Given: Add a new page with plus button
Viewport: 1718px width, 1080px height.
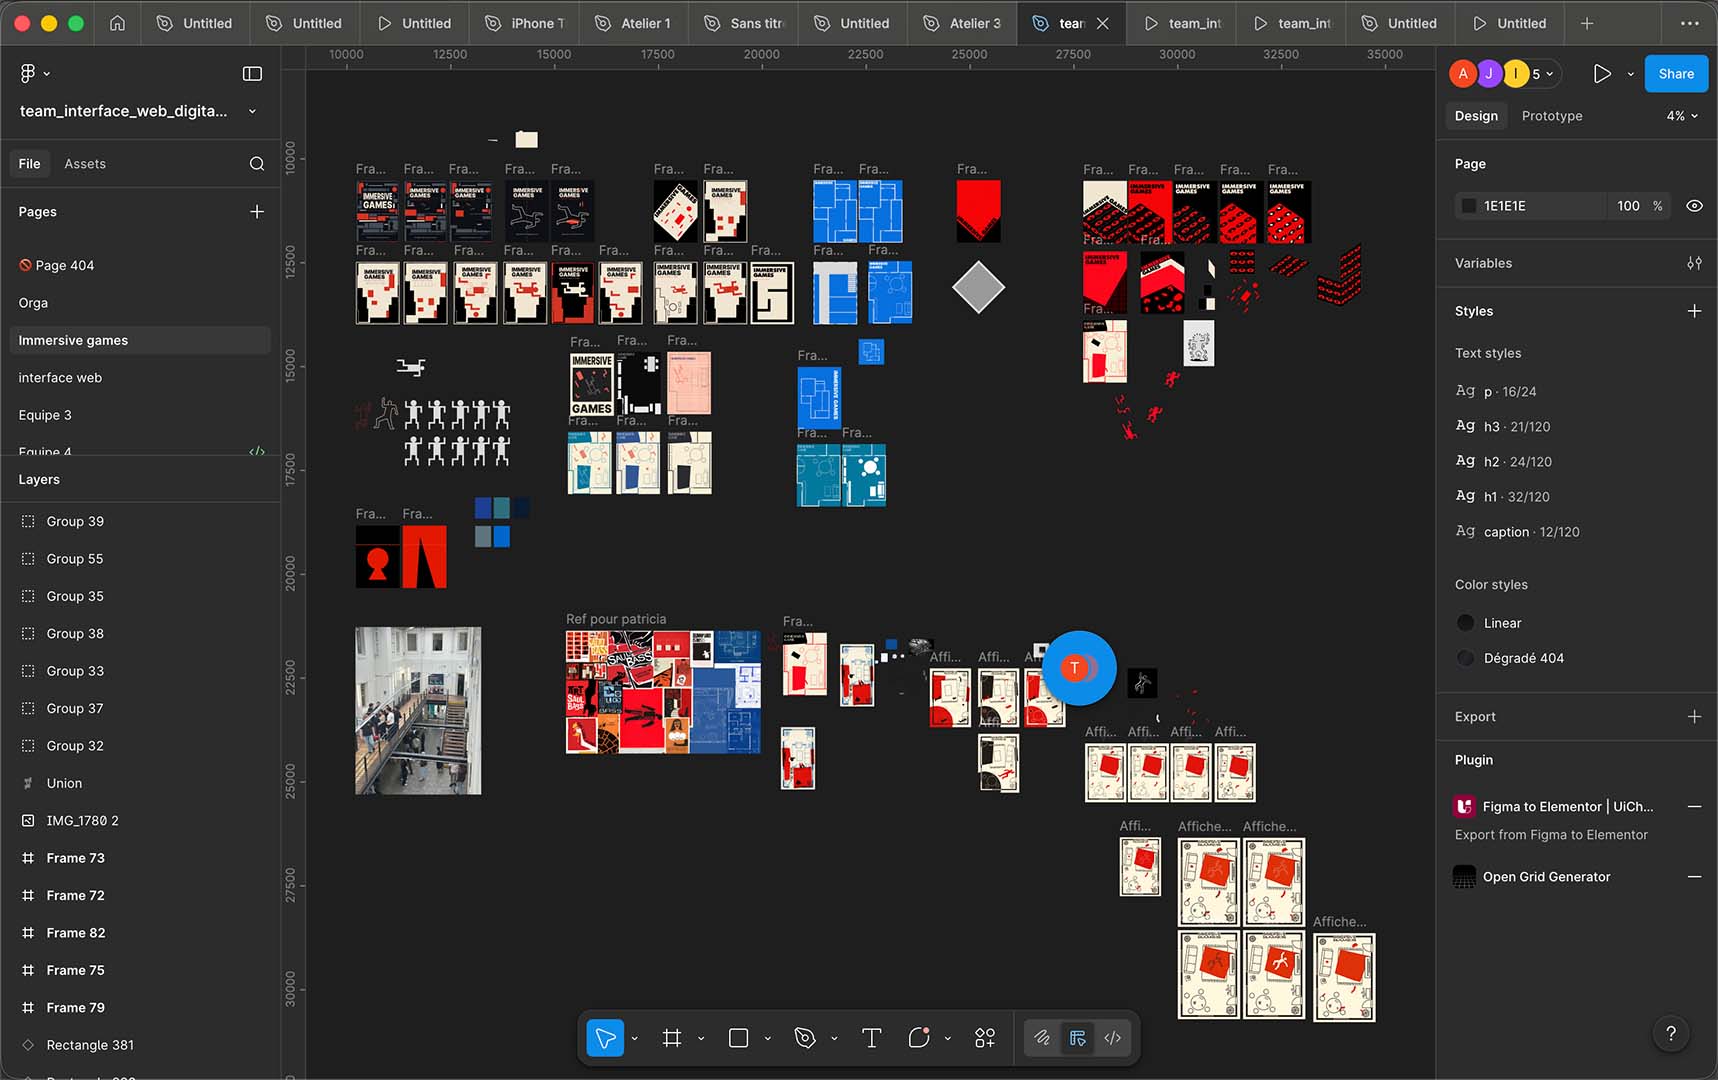Looking at the screenshot, I should click(x=257, y=212).
